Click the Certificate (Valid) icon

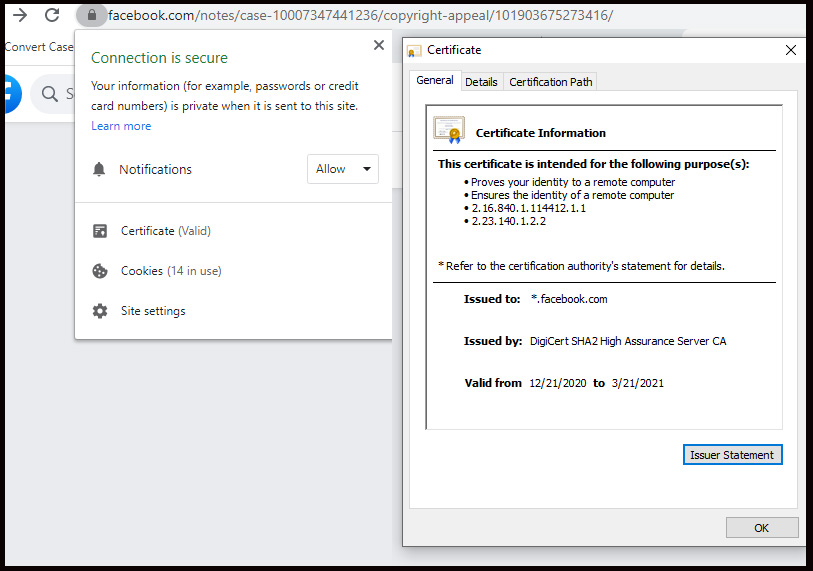[x=100, y=231]
